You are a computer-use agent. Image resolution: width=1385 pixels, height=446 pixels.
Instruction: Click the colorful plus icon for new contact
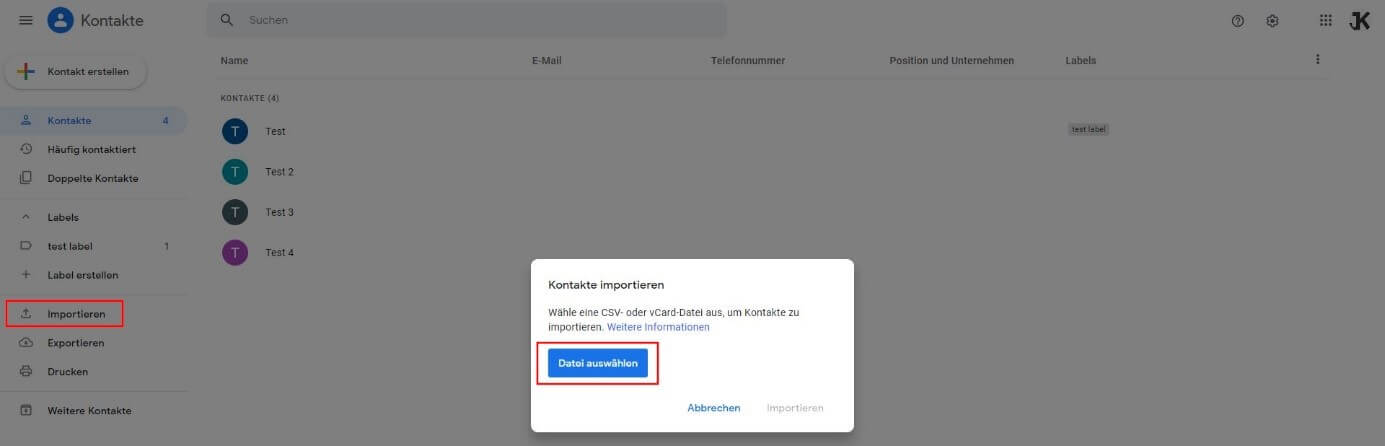click(x=27, y=72)
